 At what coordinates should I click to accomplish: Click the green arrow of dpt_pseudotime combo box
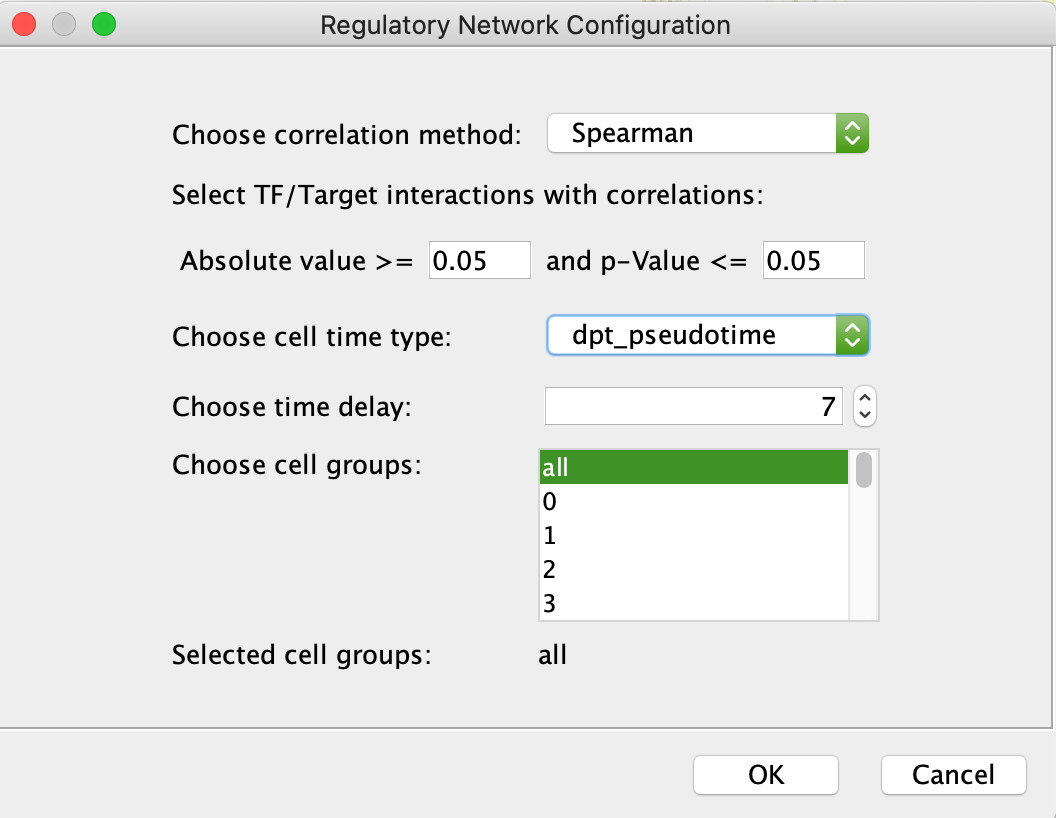(x=852, y=335)
